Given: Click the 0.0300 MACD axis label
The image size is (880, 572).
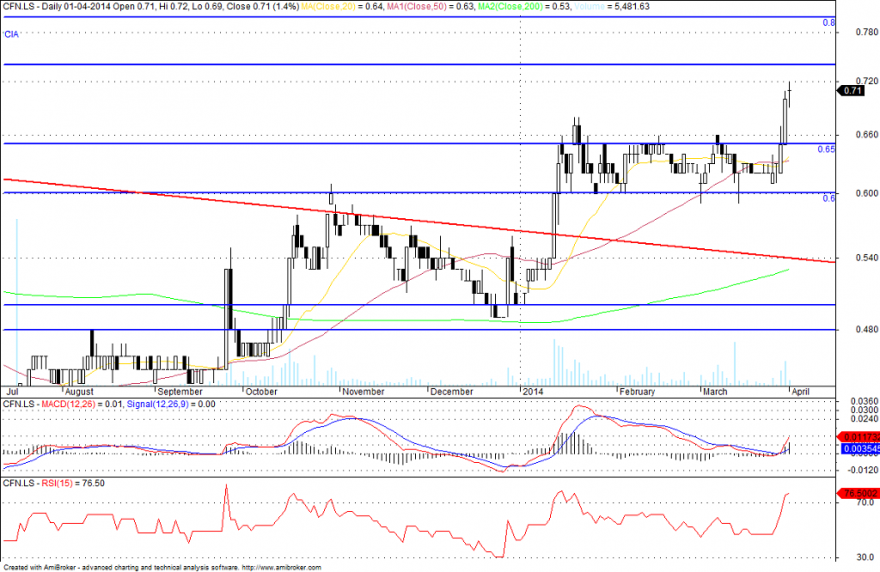Looking at the screenshot, I should [864, 410].
